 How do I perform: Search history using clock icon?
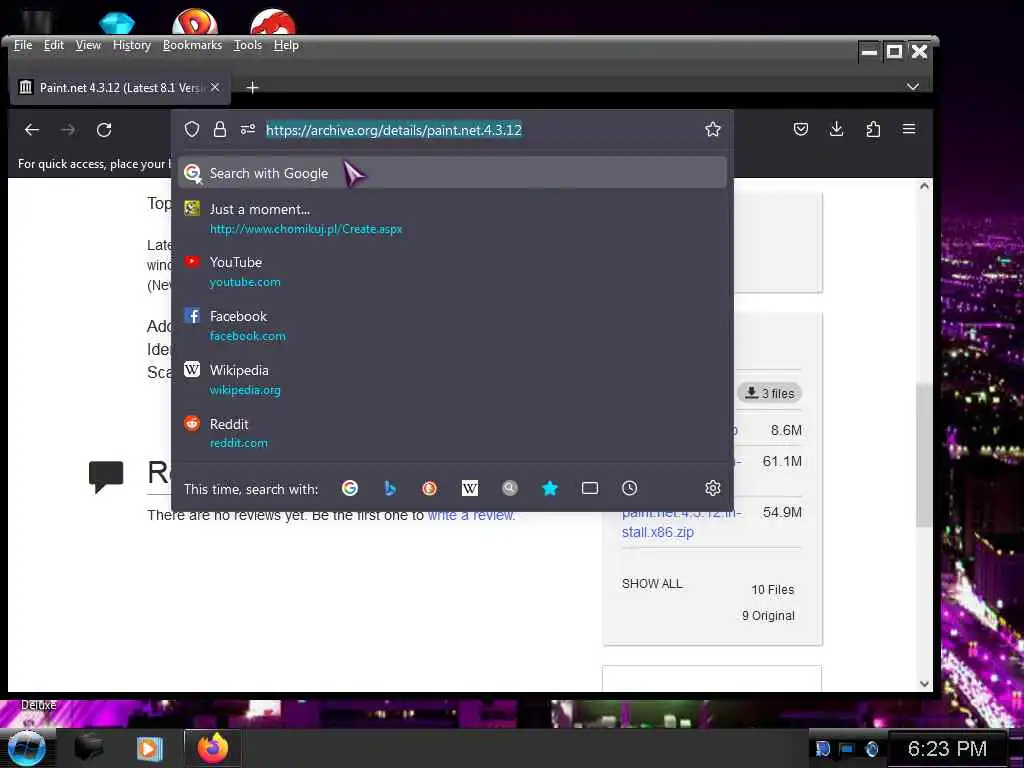[x=630, y=488]
